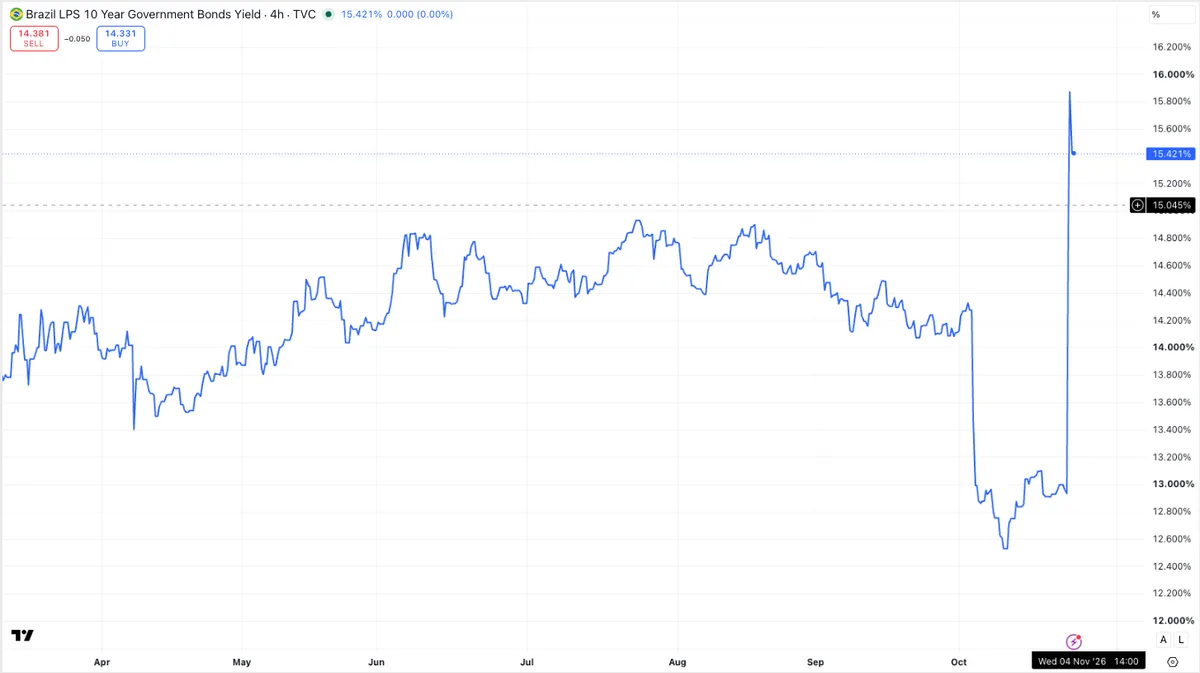This screenshot has width=1200, height=673.
Task: Click the May label on the time axis
Action: pos(241,662)
